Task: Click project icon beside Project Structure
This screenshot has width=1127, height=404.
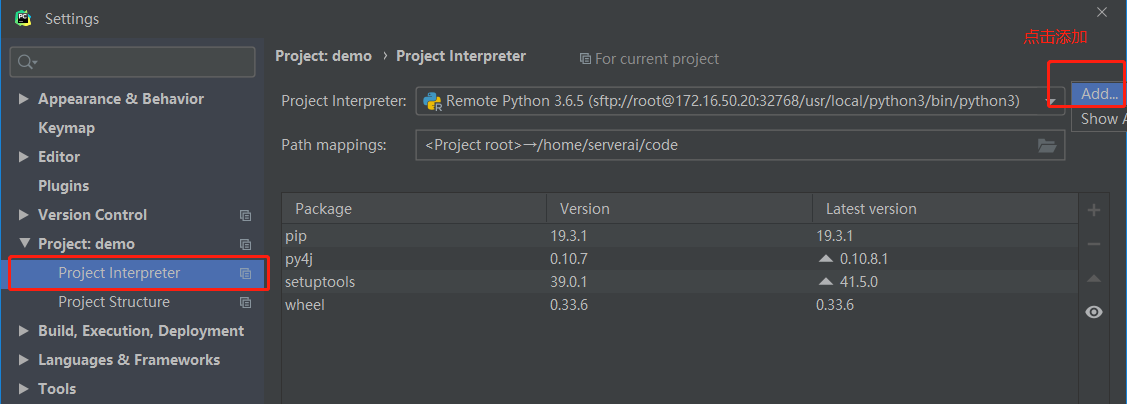Action: click(245, 302)
